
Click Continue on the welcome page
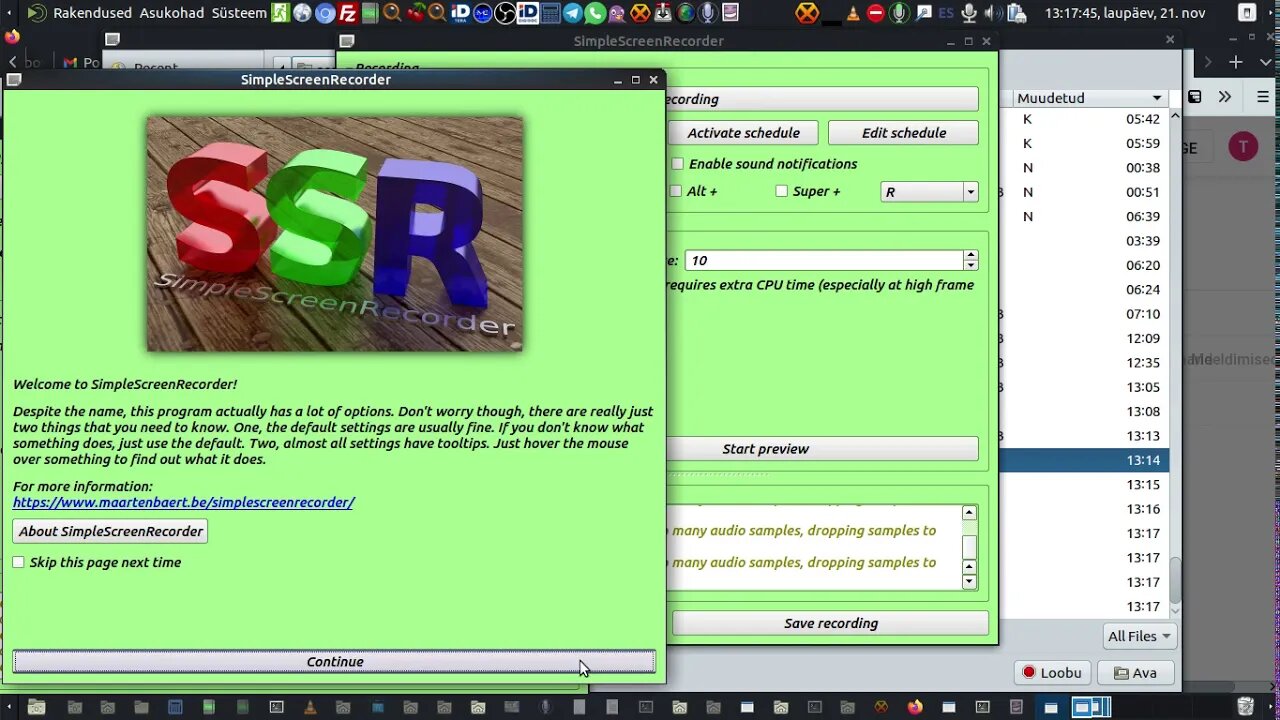pos(334,661)
